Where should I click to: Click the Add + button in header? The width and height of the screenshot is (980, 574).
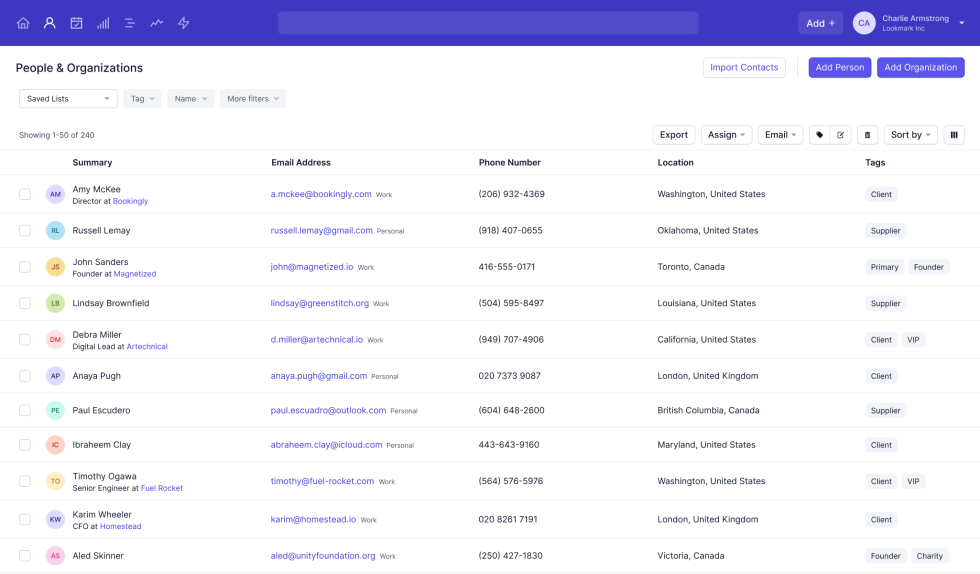820,23
